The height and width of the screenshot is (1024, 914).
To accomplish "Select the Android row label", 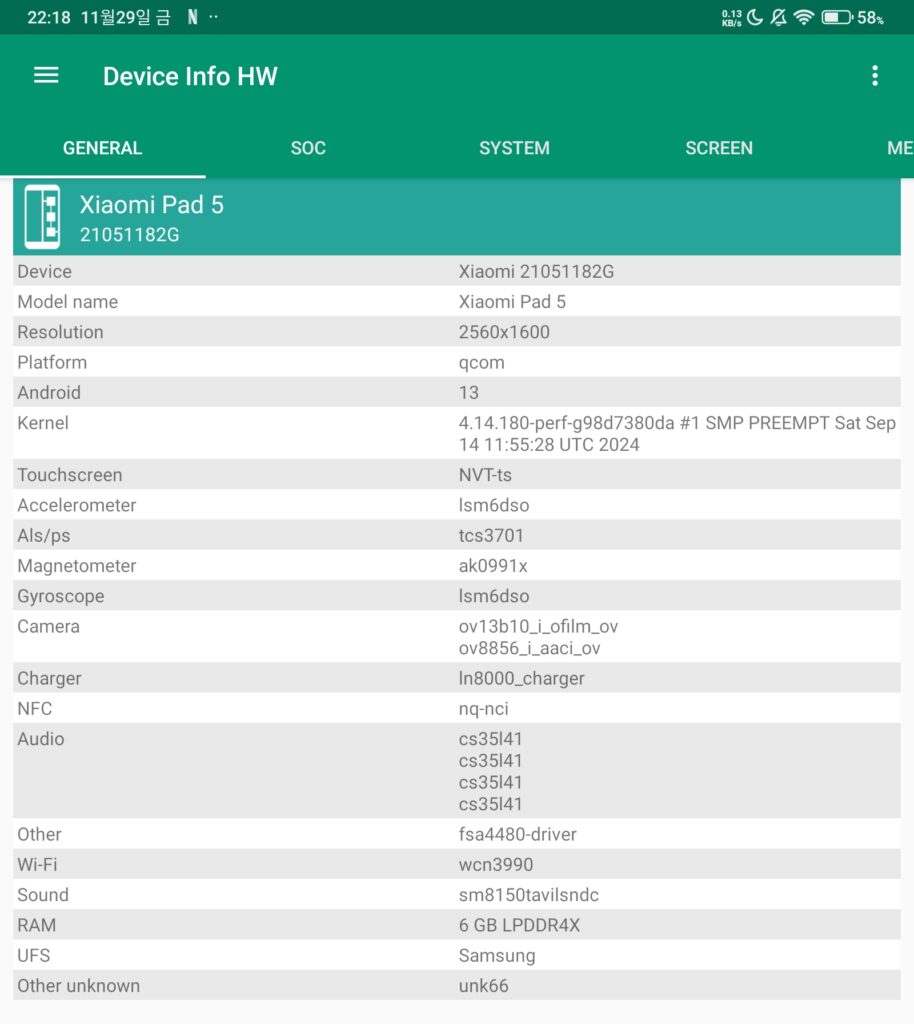I will pyautogui.click(x=49, y=392).
